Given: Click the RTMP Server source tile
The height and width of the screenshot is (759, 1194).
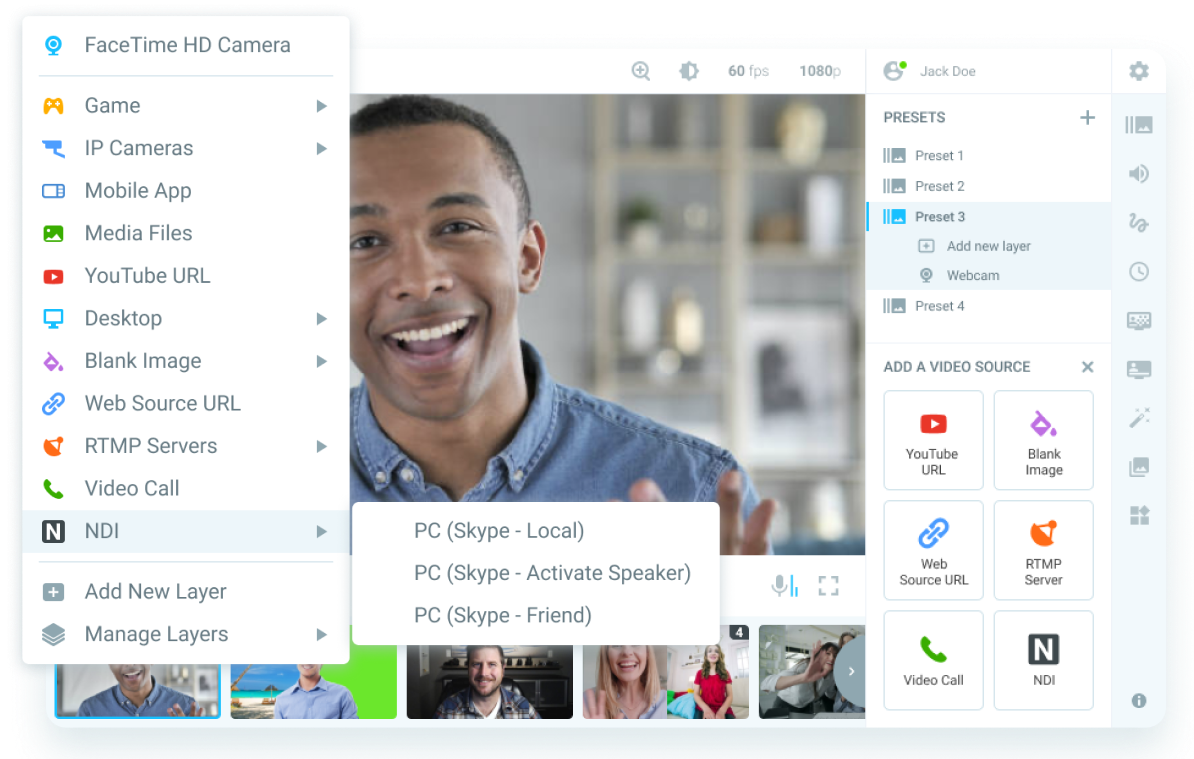Looking at the screenshot, I should [x=1043, y=550].
